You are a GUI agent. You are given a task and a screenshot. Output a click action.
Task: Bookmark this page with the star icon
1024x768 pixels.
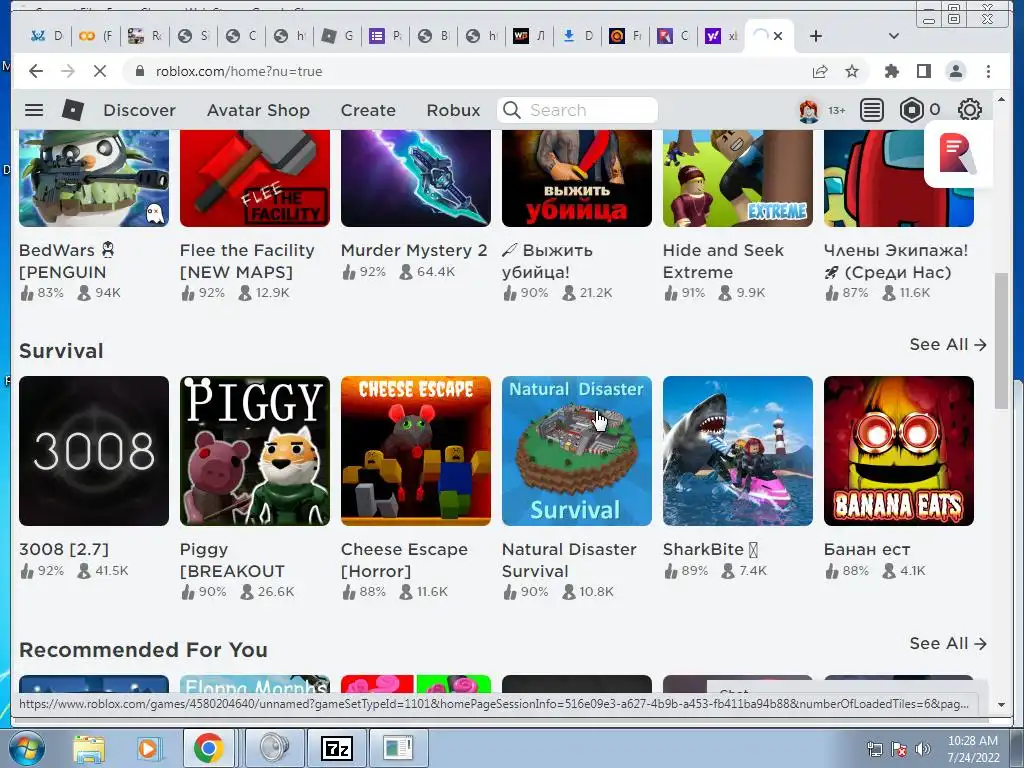[x=852, y=71]
